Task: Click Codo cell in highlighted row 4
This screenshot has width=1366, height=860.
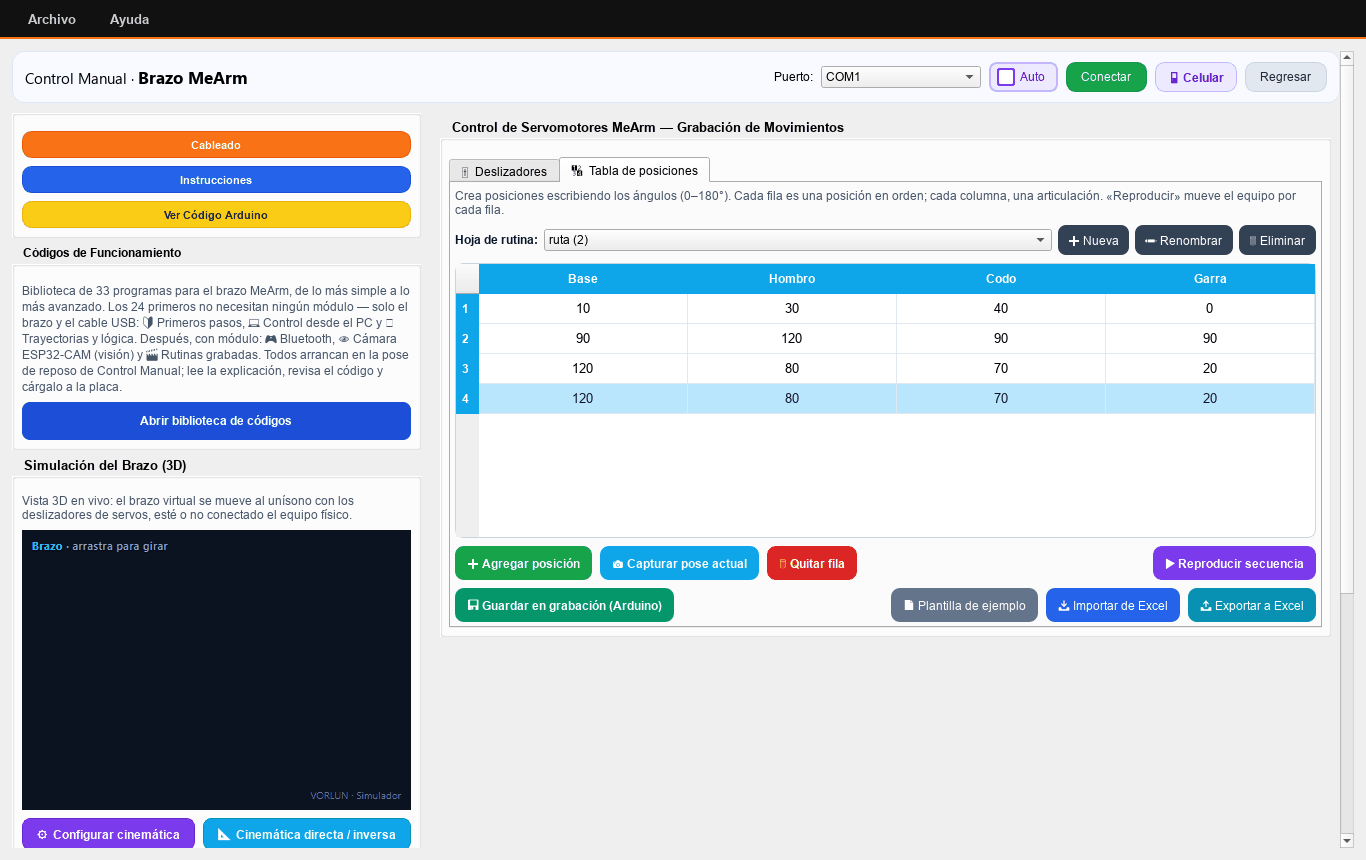Action: tap(1001, 399)
